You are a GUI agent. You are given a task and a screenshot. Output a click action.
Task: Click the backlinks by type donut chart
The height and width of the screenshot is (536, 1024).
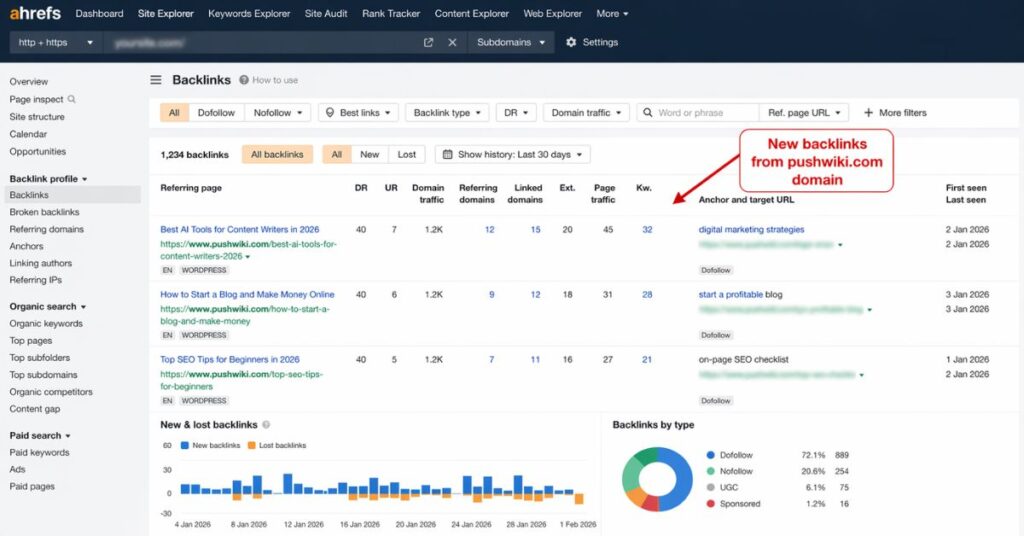[x=657, y=479]
